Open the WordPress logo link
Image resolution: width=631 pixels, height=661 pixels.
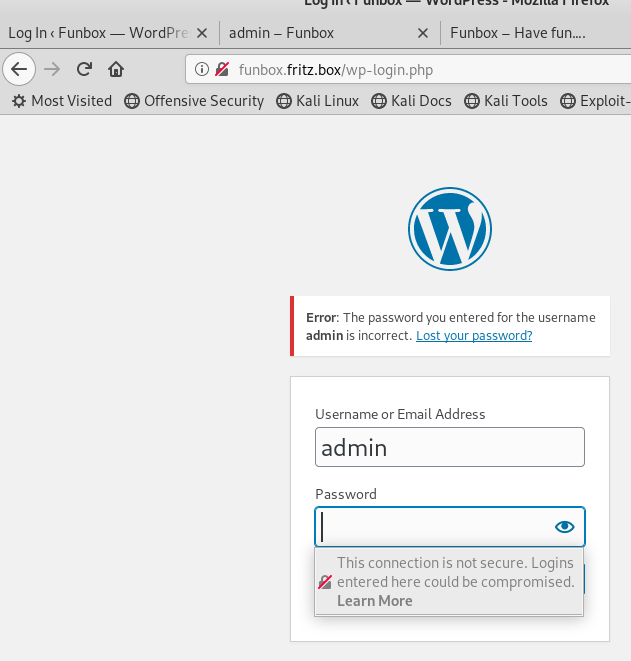[x=450, y=229]
